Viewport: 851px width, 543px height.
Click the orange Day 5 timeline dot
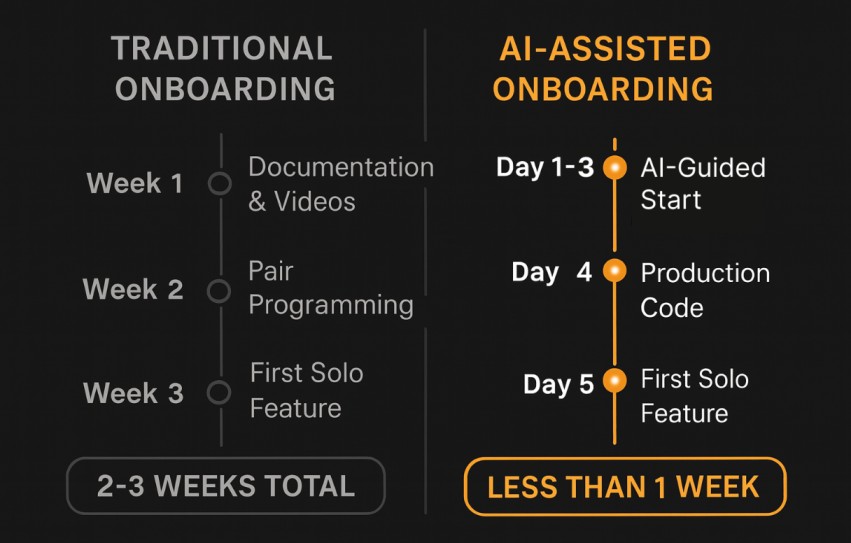pos(615,380)
